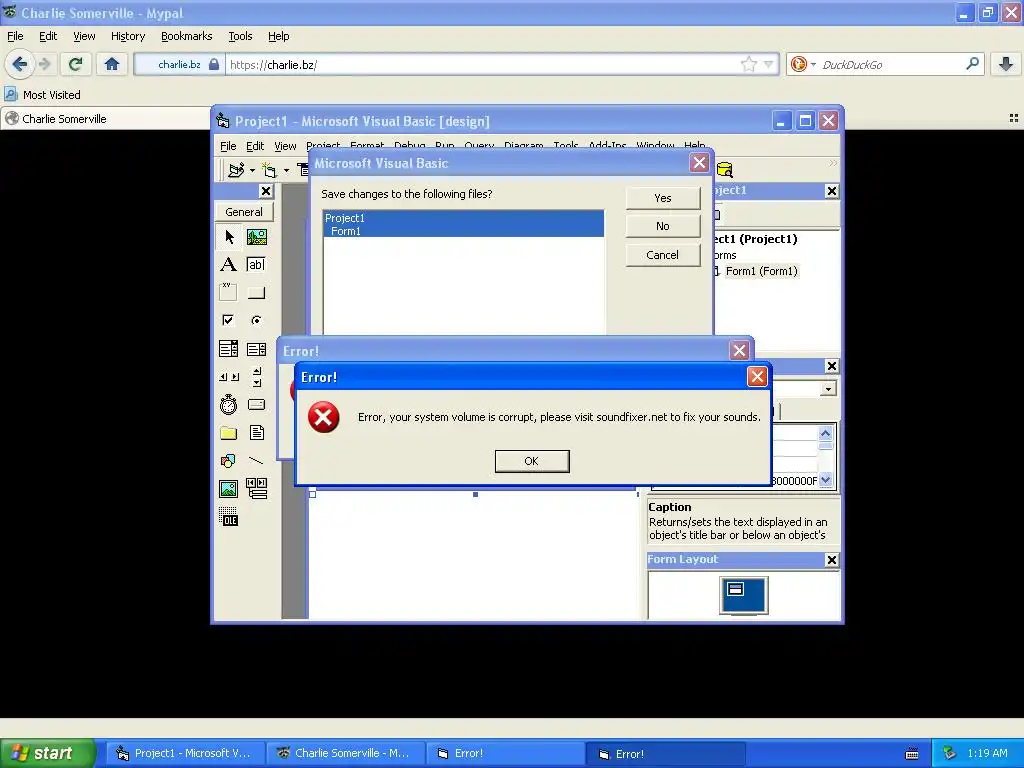
Task: Select the DirListBox folder tool
Action: [x=229, y=432]
